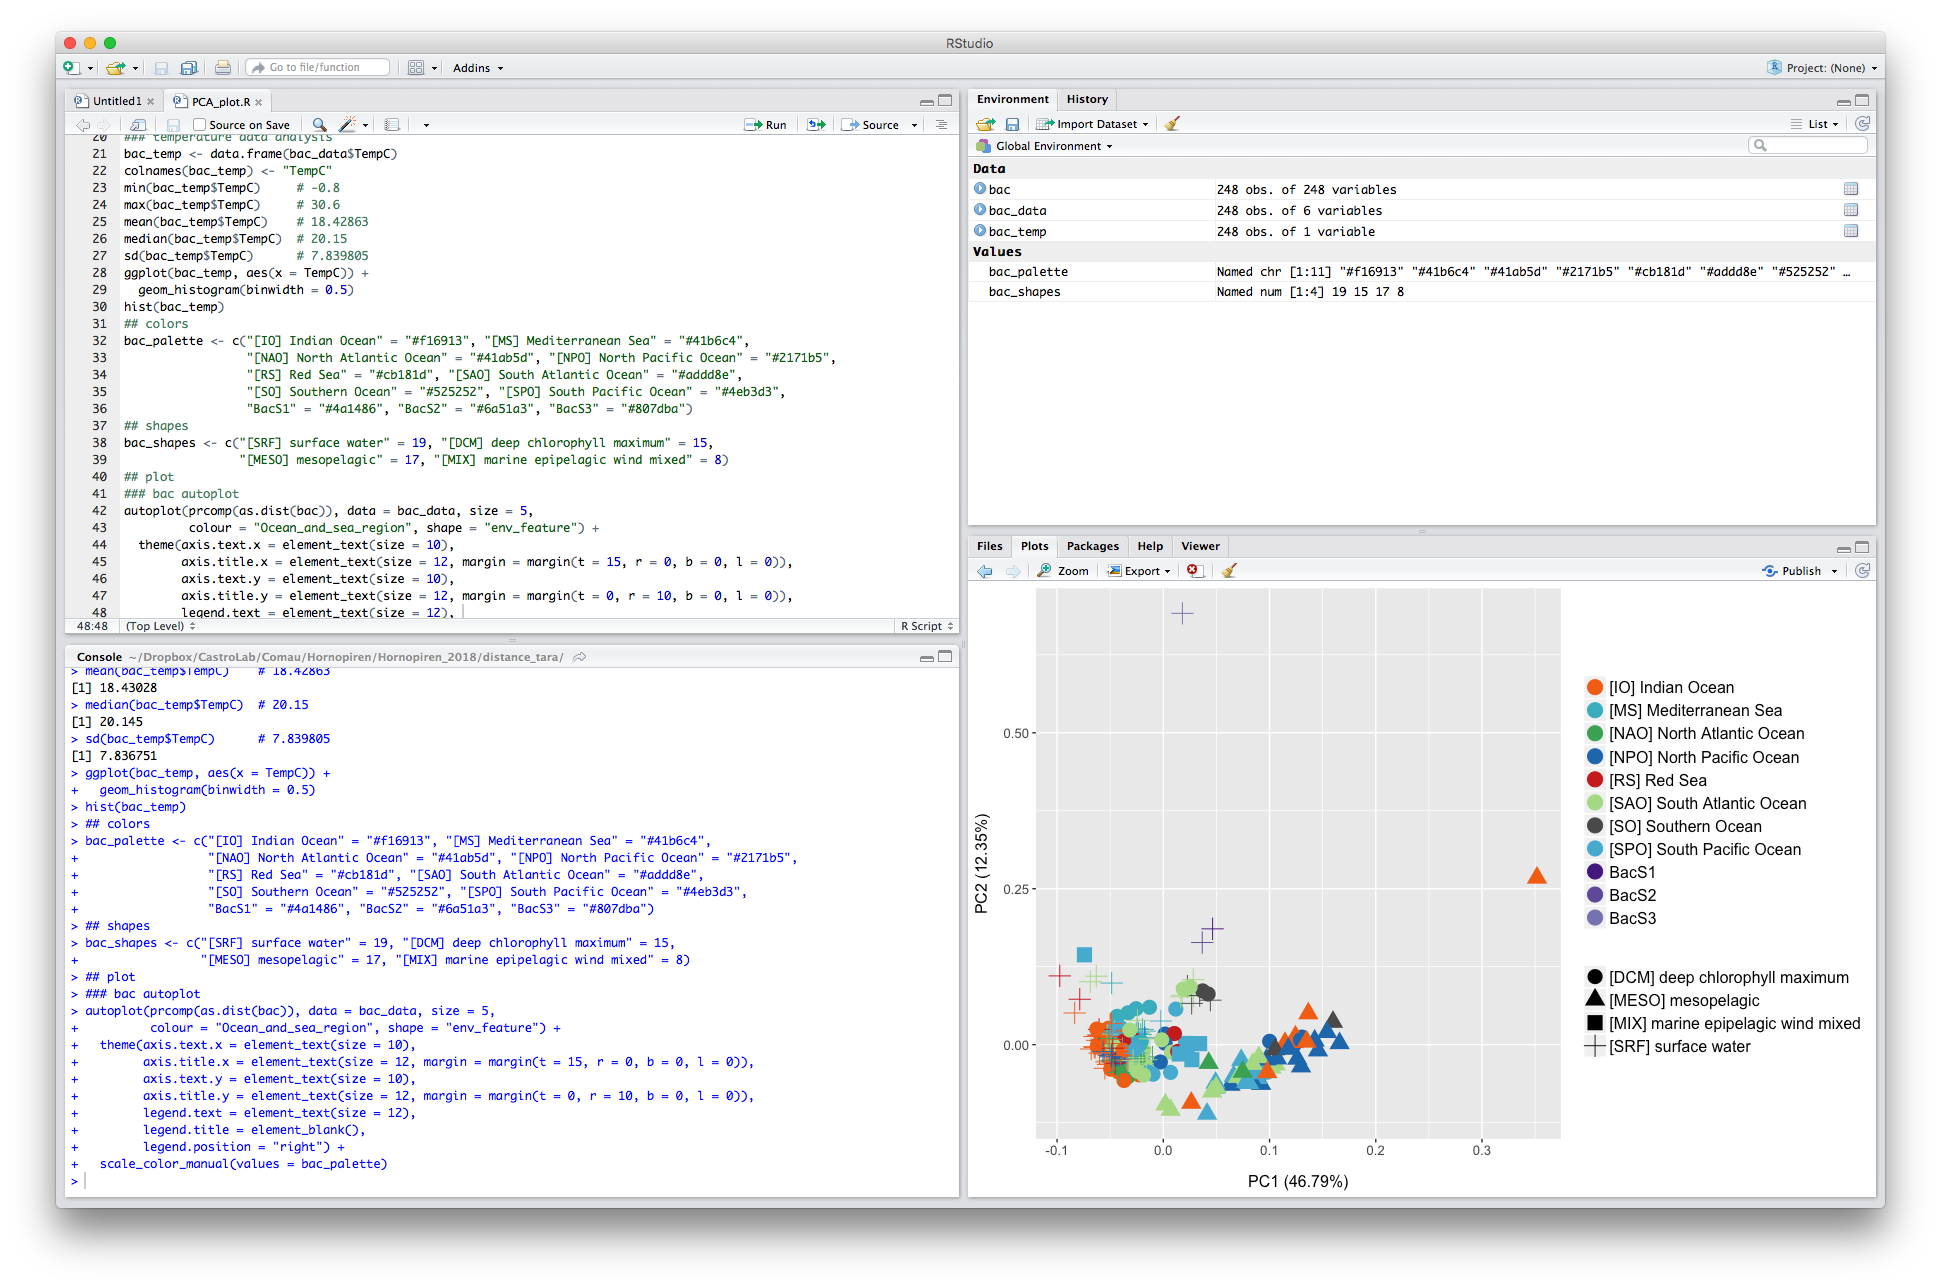Screen dimensions: 1941x1288
Task: Click the Zoom button in Plots
Action: click(x=1062, y=571)
